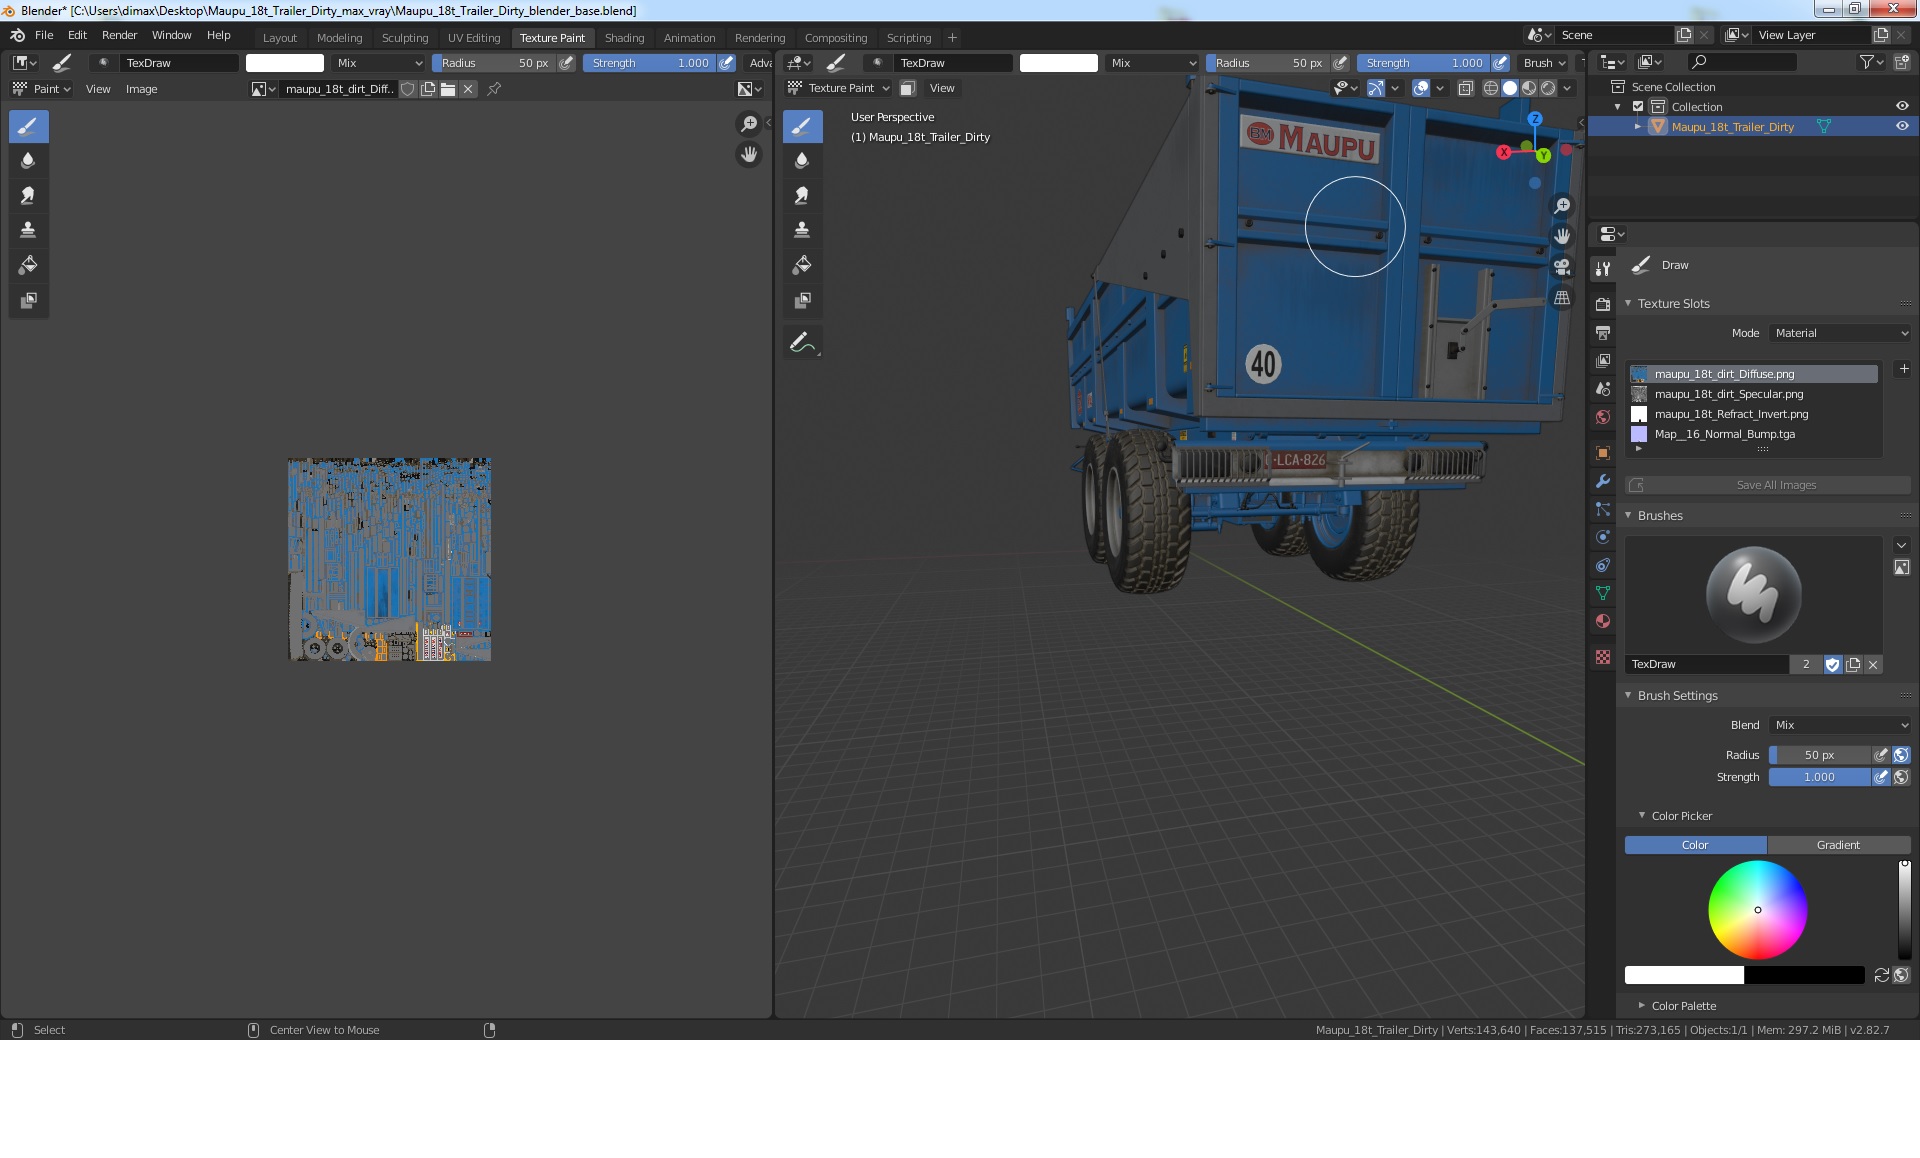Click the viewport pan hand gizmo
This screenshot has height=1158, width=1920.
coord(1562,237)
